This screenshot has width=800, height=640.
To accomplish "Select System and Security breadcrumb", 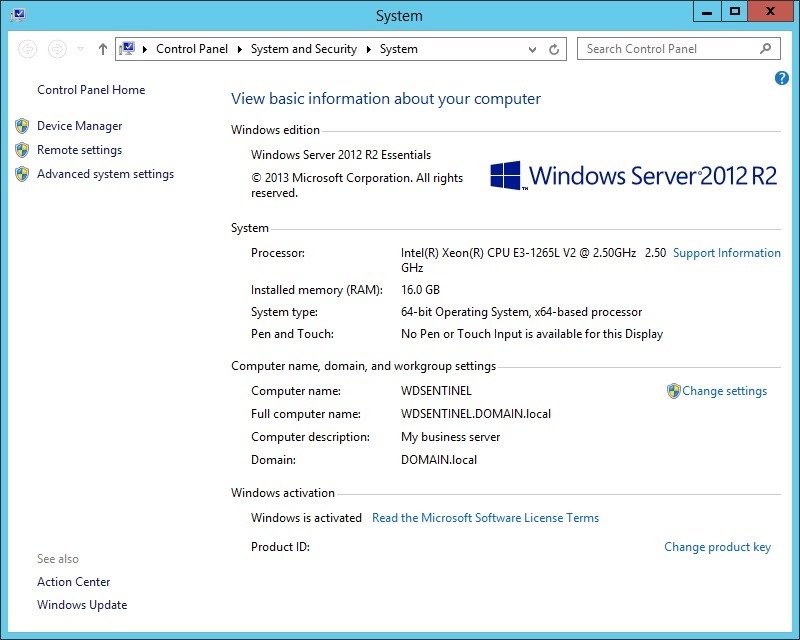I will [x=304, y=49].
